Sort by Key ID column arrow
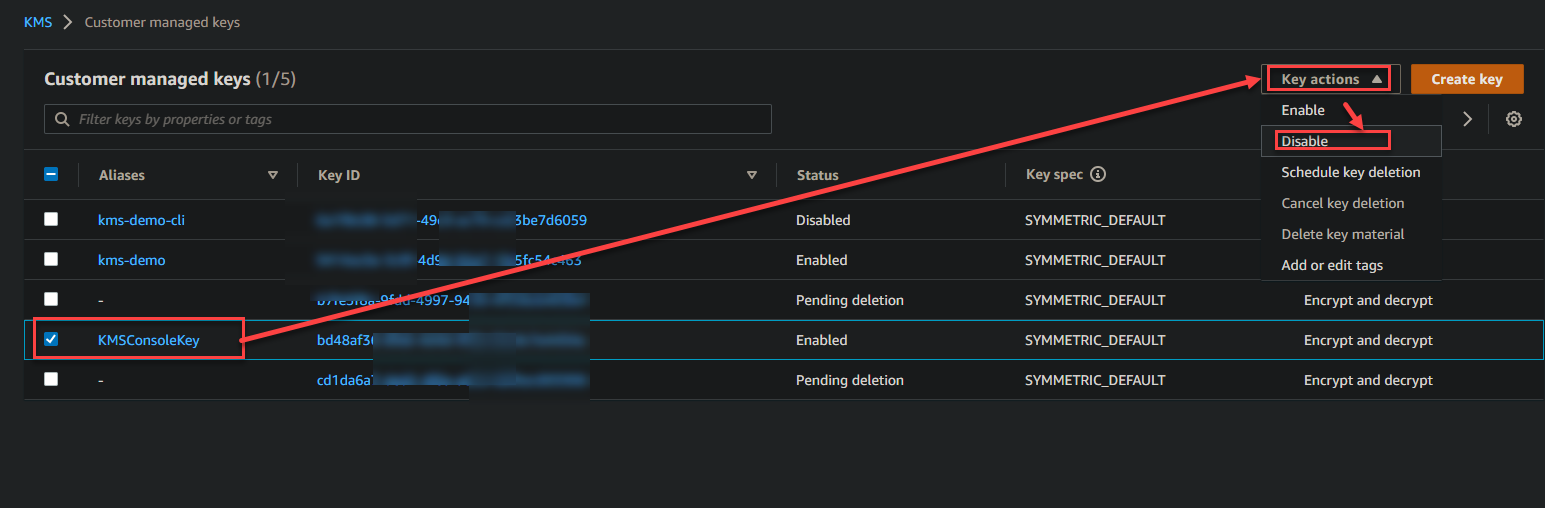This screenshot has height=508, width=1545. pyautogui.click(x=752, y=175)
